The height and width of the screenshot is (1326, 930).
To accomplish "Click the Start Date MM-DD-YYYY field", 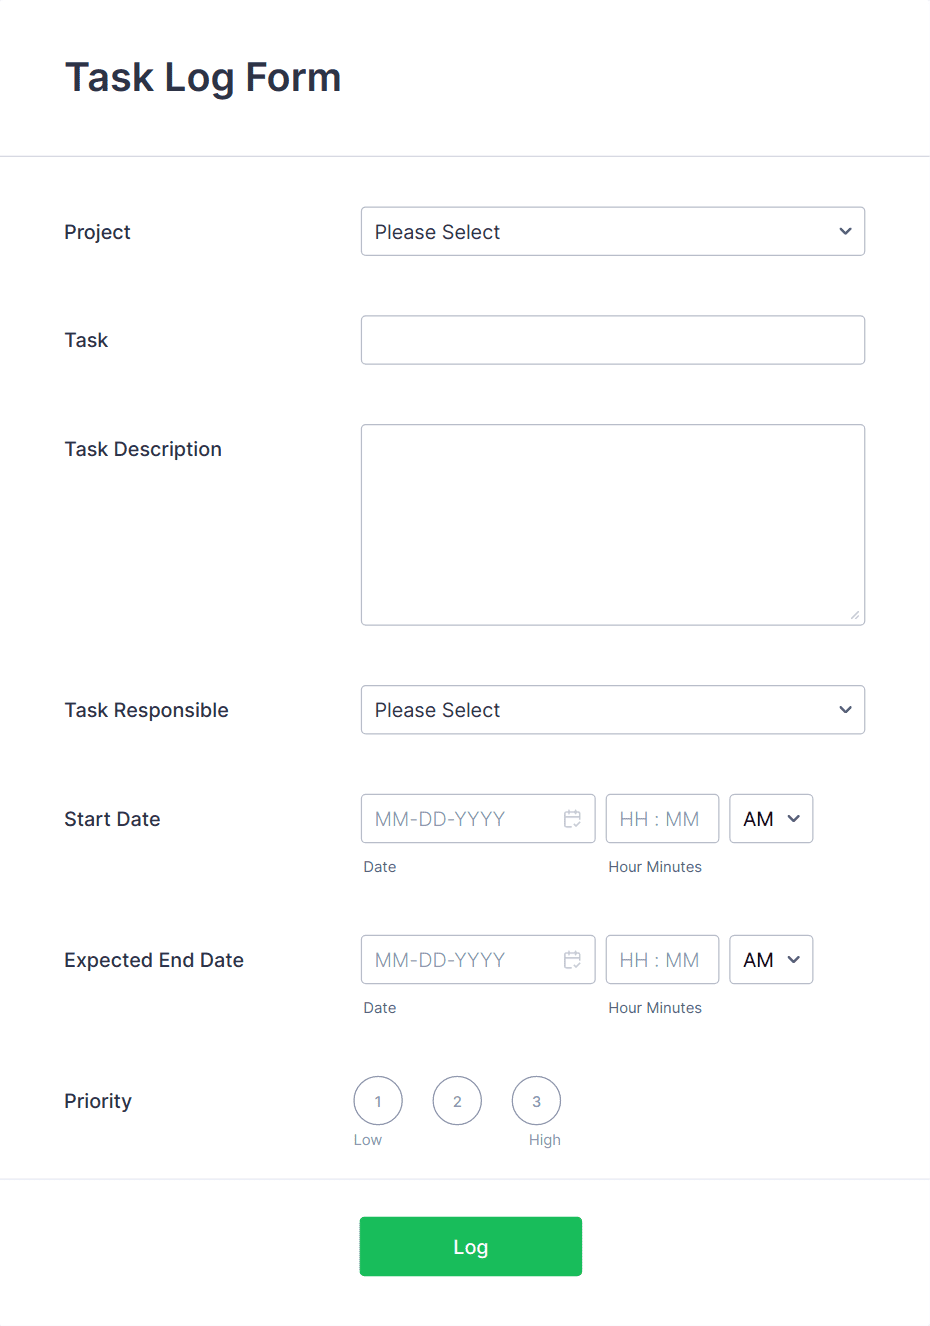I will point(460,818).
